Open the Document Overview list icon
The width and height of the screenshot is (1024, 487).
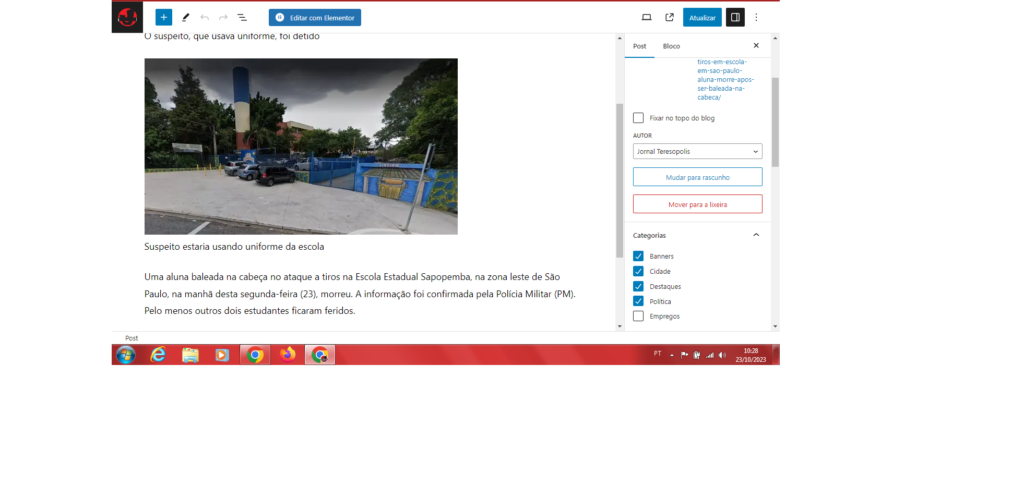pos(242,17)
